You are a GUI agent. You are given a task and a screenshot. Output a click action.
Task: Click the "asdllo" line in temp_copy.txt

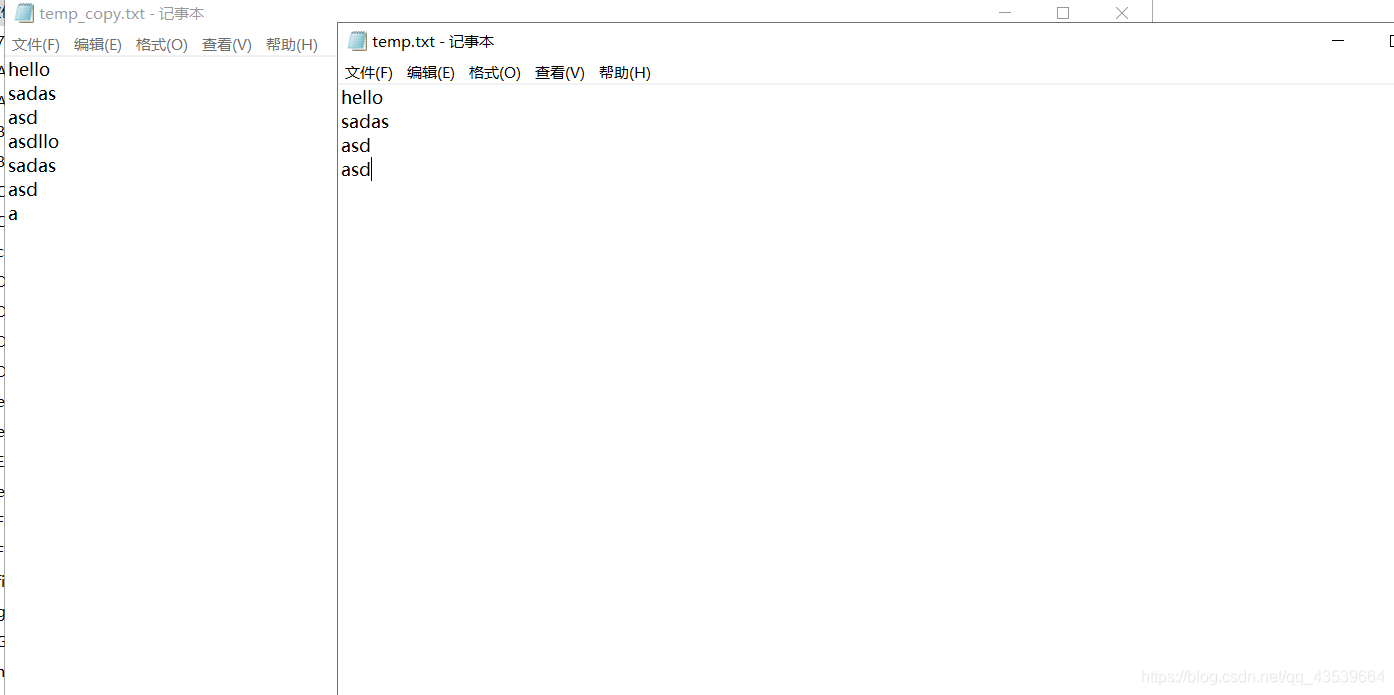[34, 141]
